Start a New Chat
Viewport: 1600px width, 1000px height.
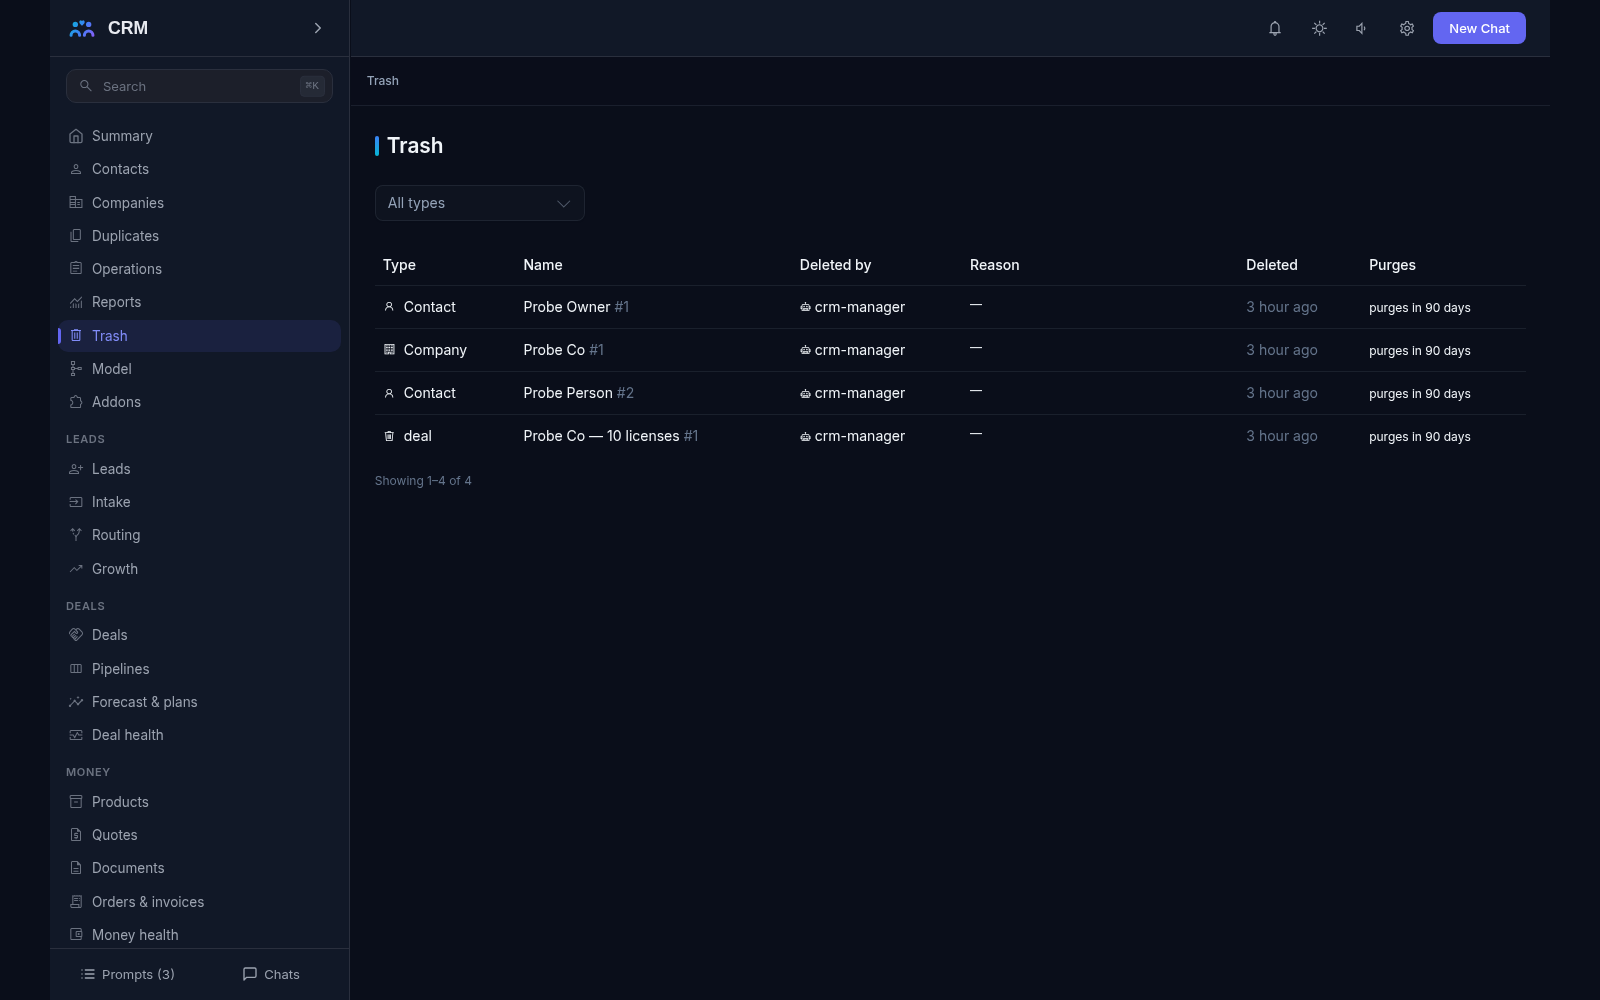pos(1479,28)
